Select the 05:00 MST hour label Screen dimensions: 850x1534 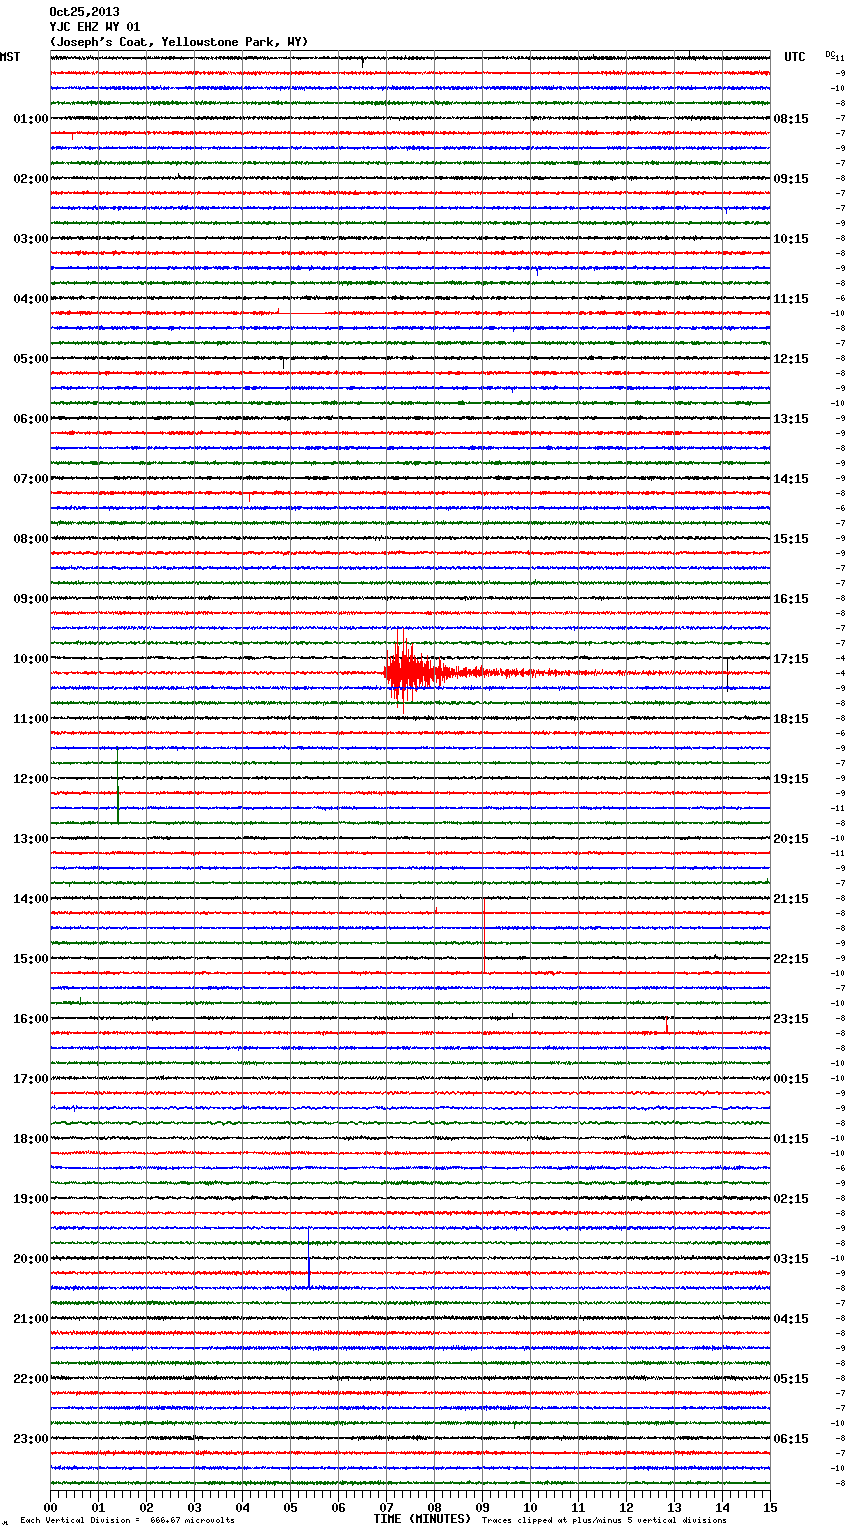(31, 359)
